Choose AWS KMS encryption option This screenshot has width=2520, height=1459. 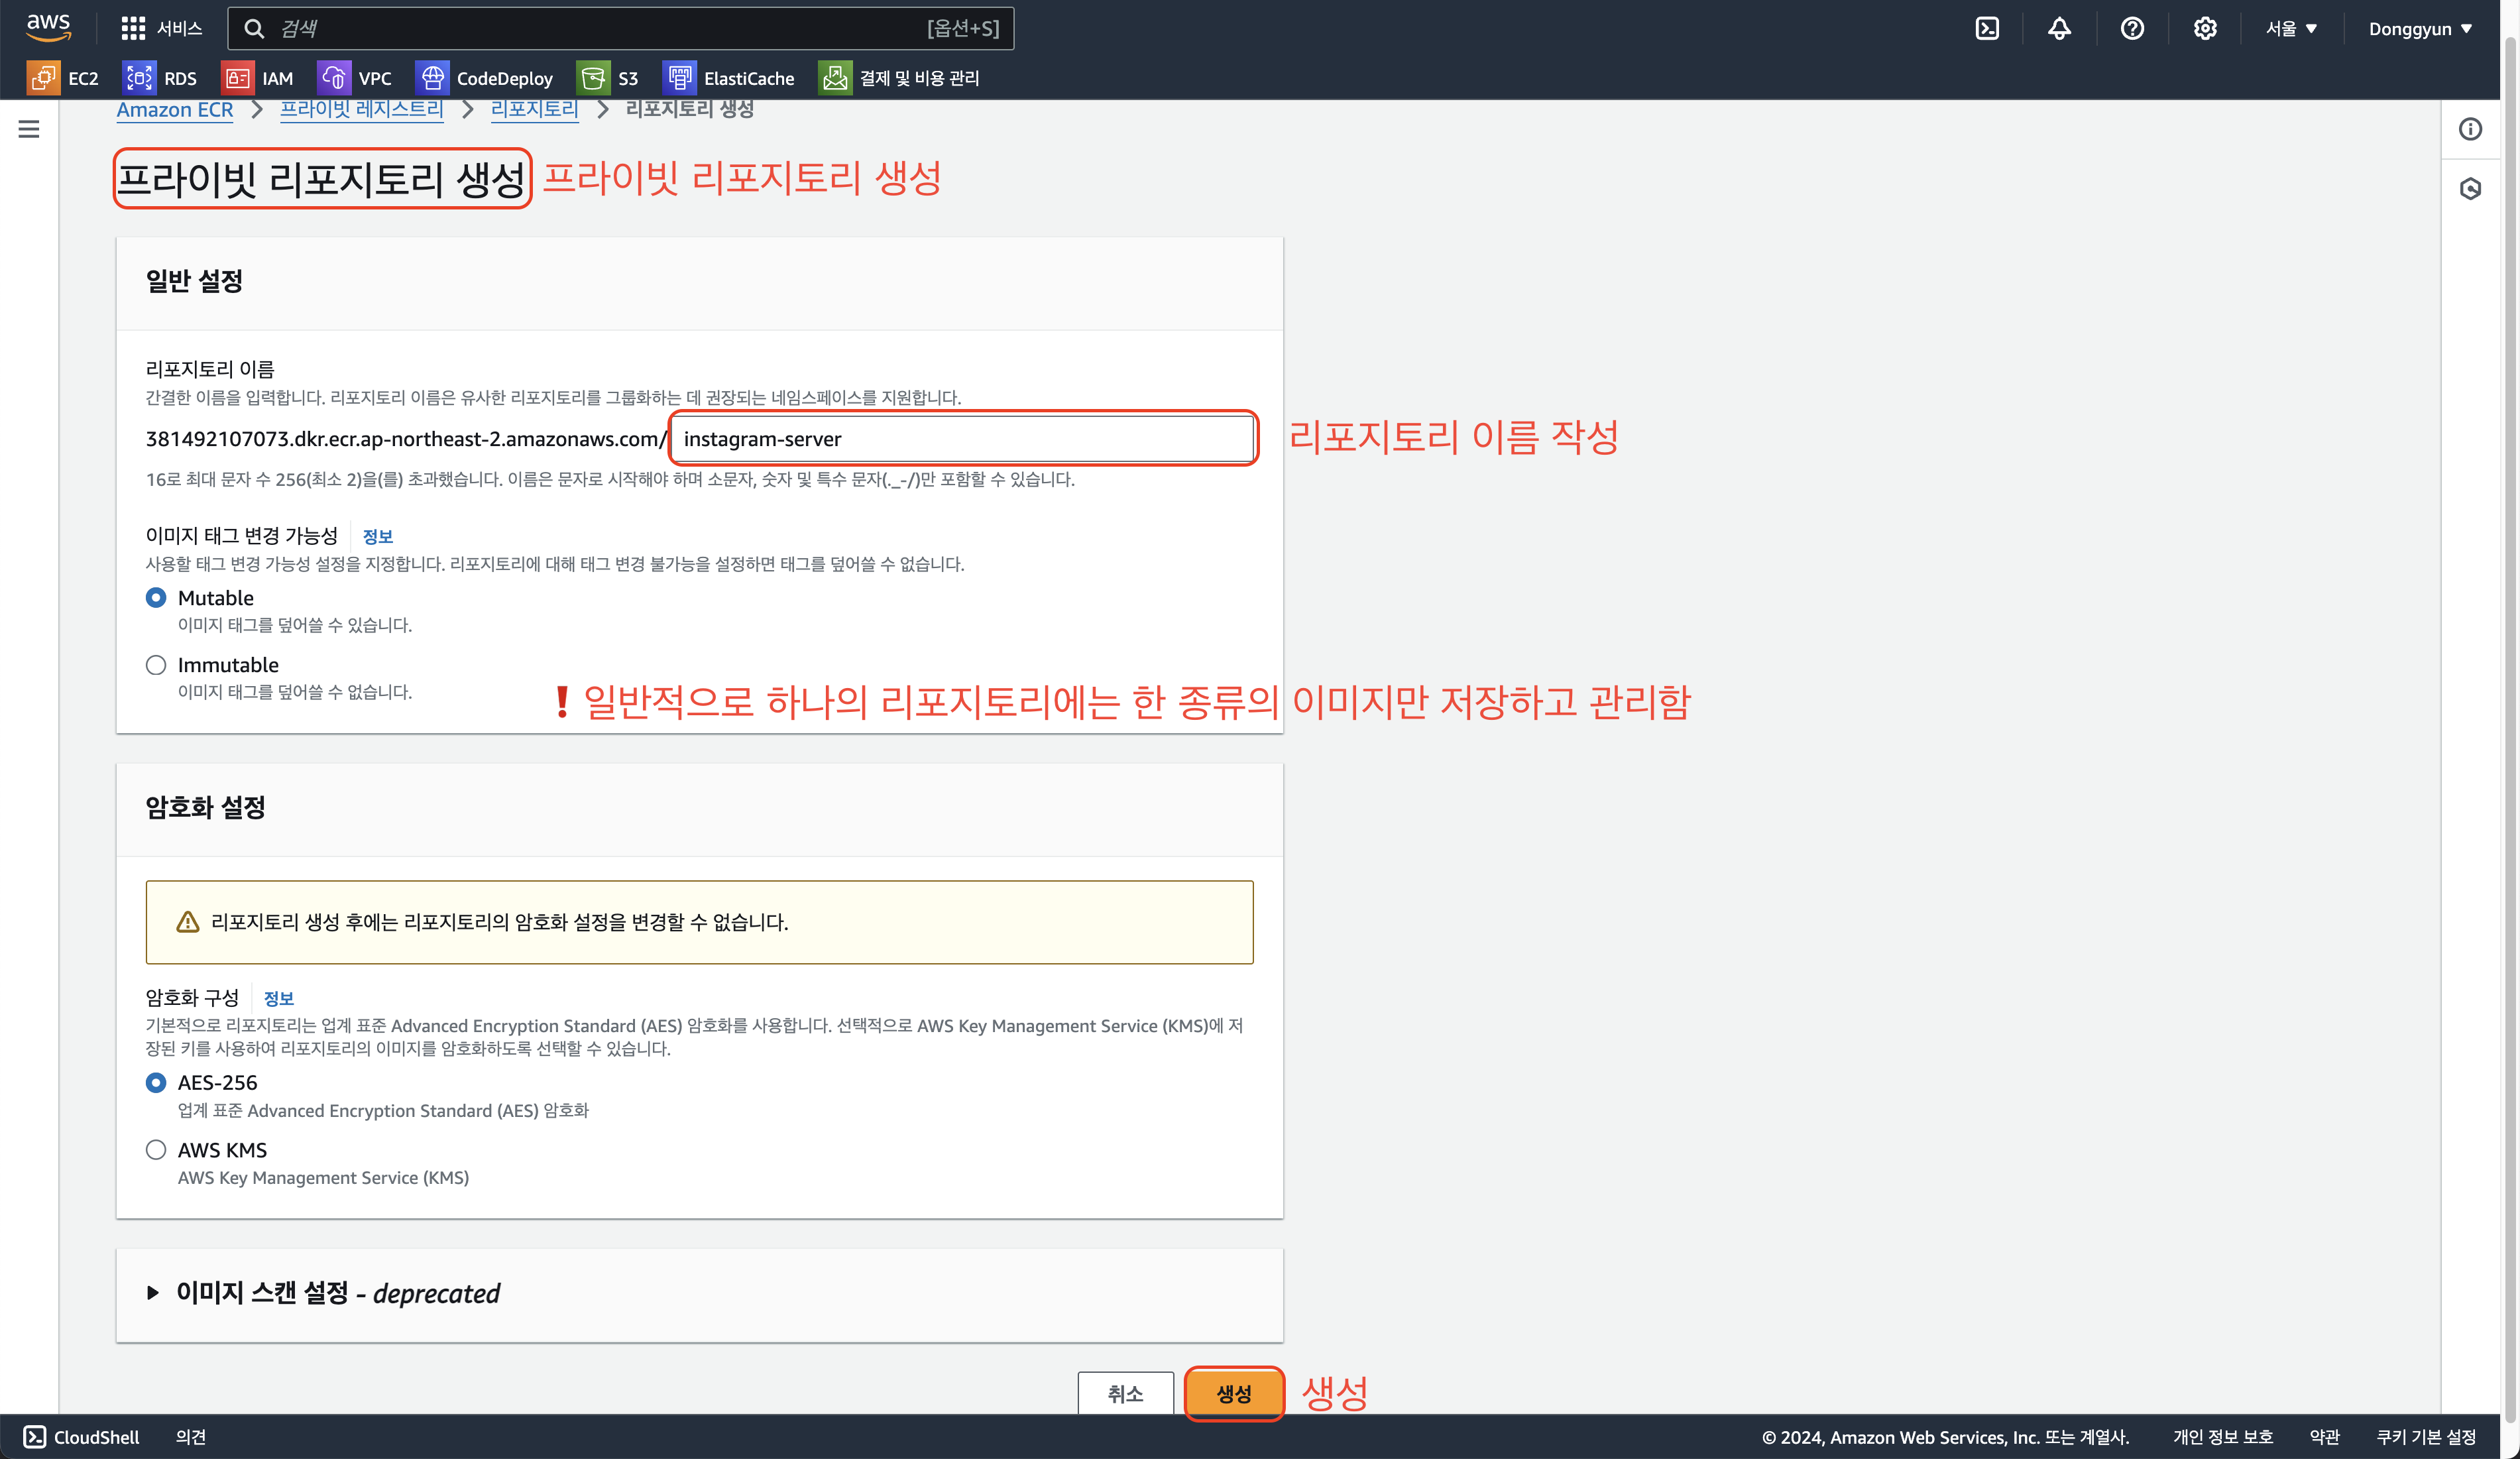(156, 1150)
